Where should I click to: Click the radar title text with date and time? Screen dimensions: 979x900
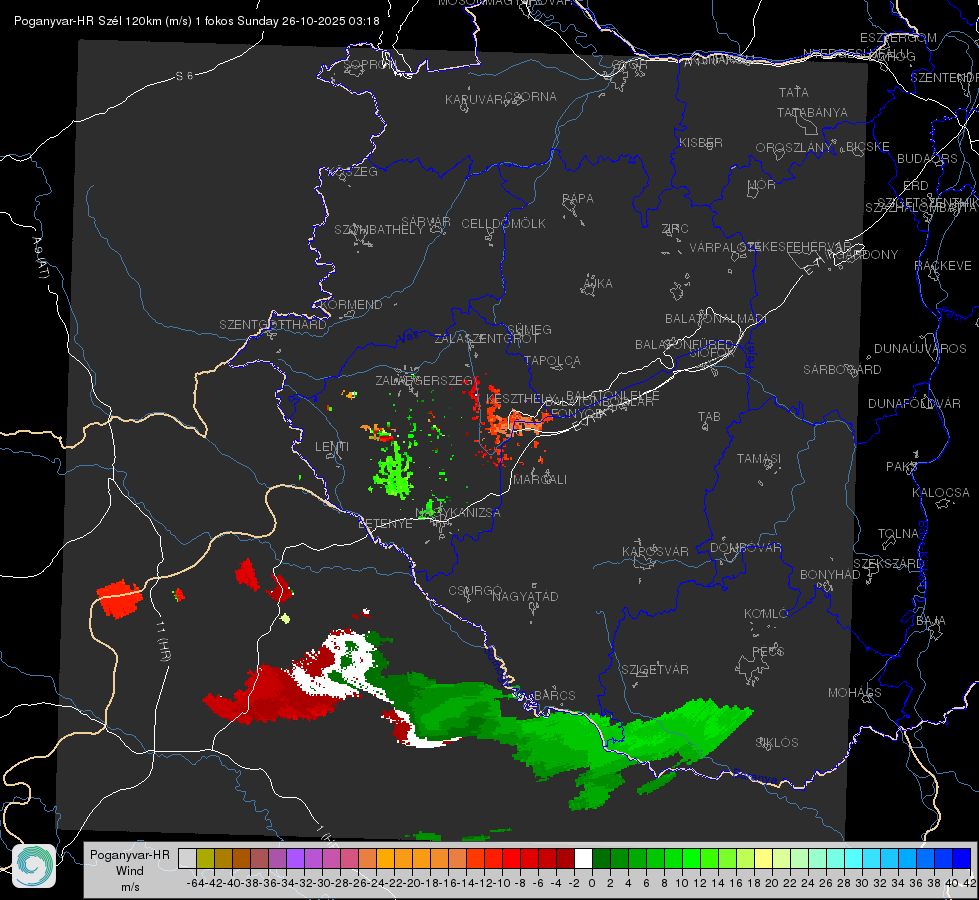pos(197,21)
